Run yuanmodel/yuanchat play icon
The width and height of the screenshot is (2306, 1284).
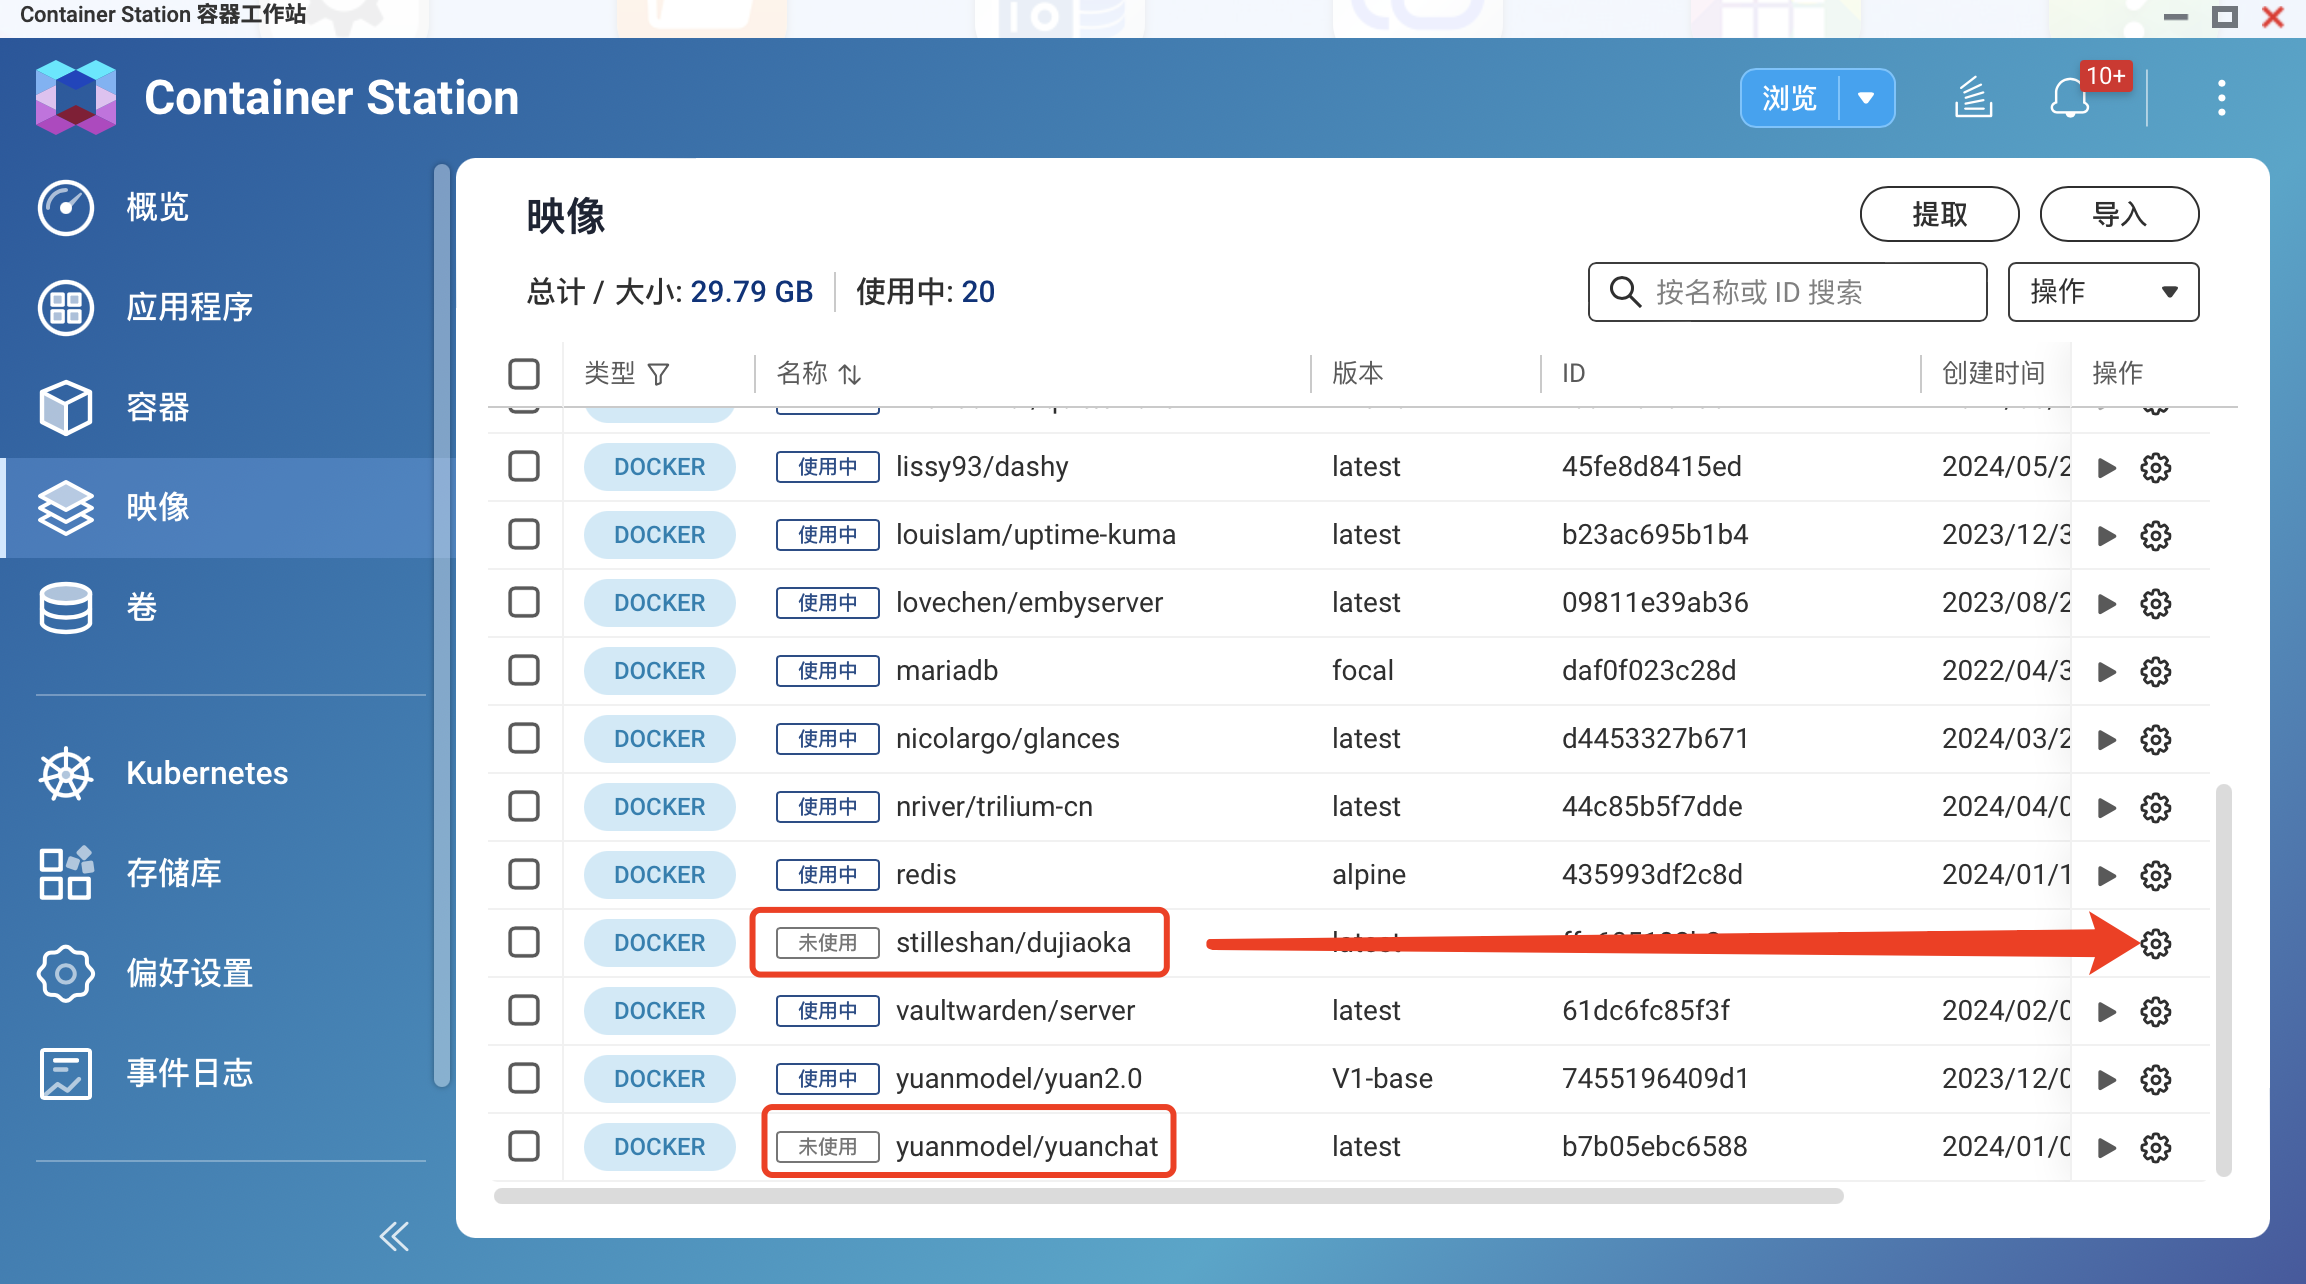(x=2107, y=1147)
